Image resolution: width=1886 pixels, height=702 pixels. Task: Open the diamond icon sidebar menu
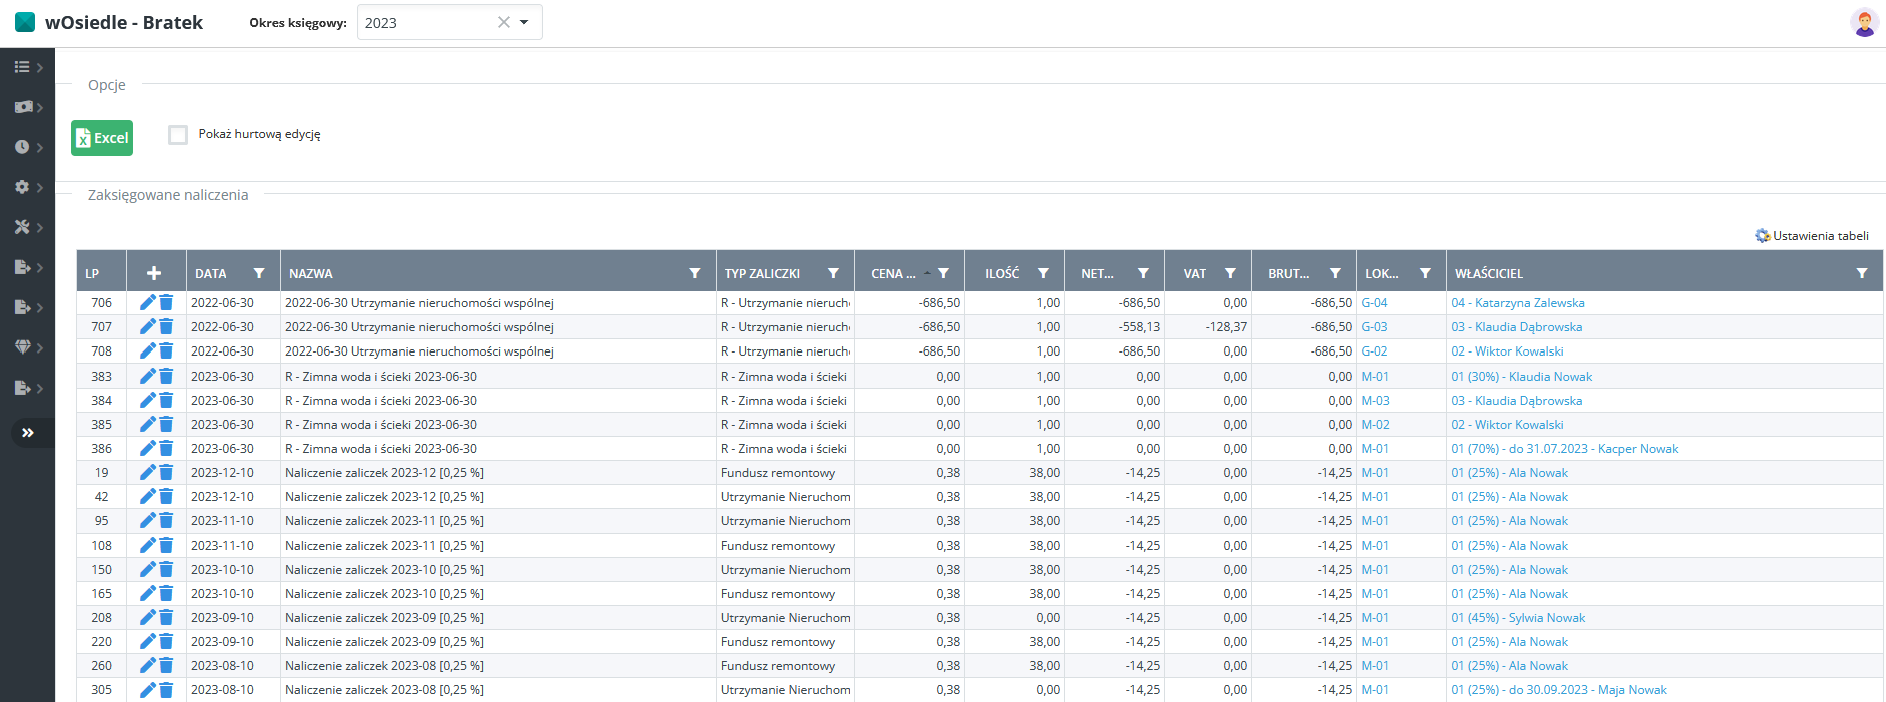[23, 347]
